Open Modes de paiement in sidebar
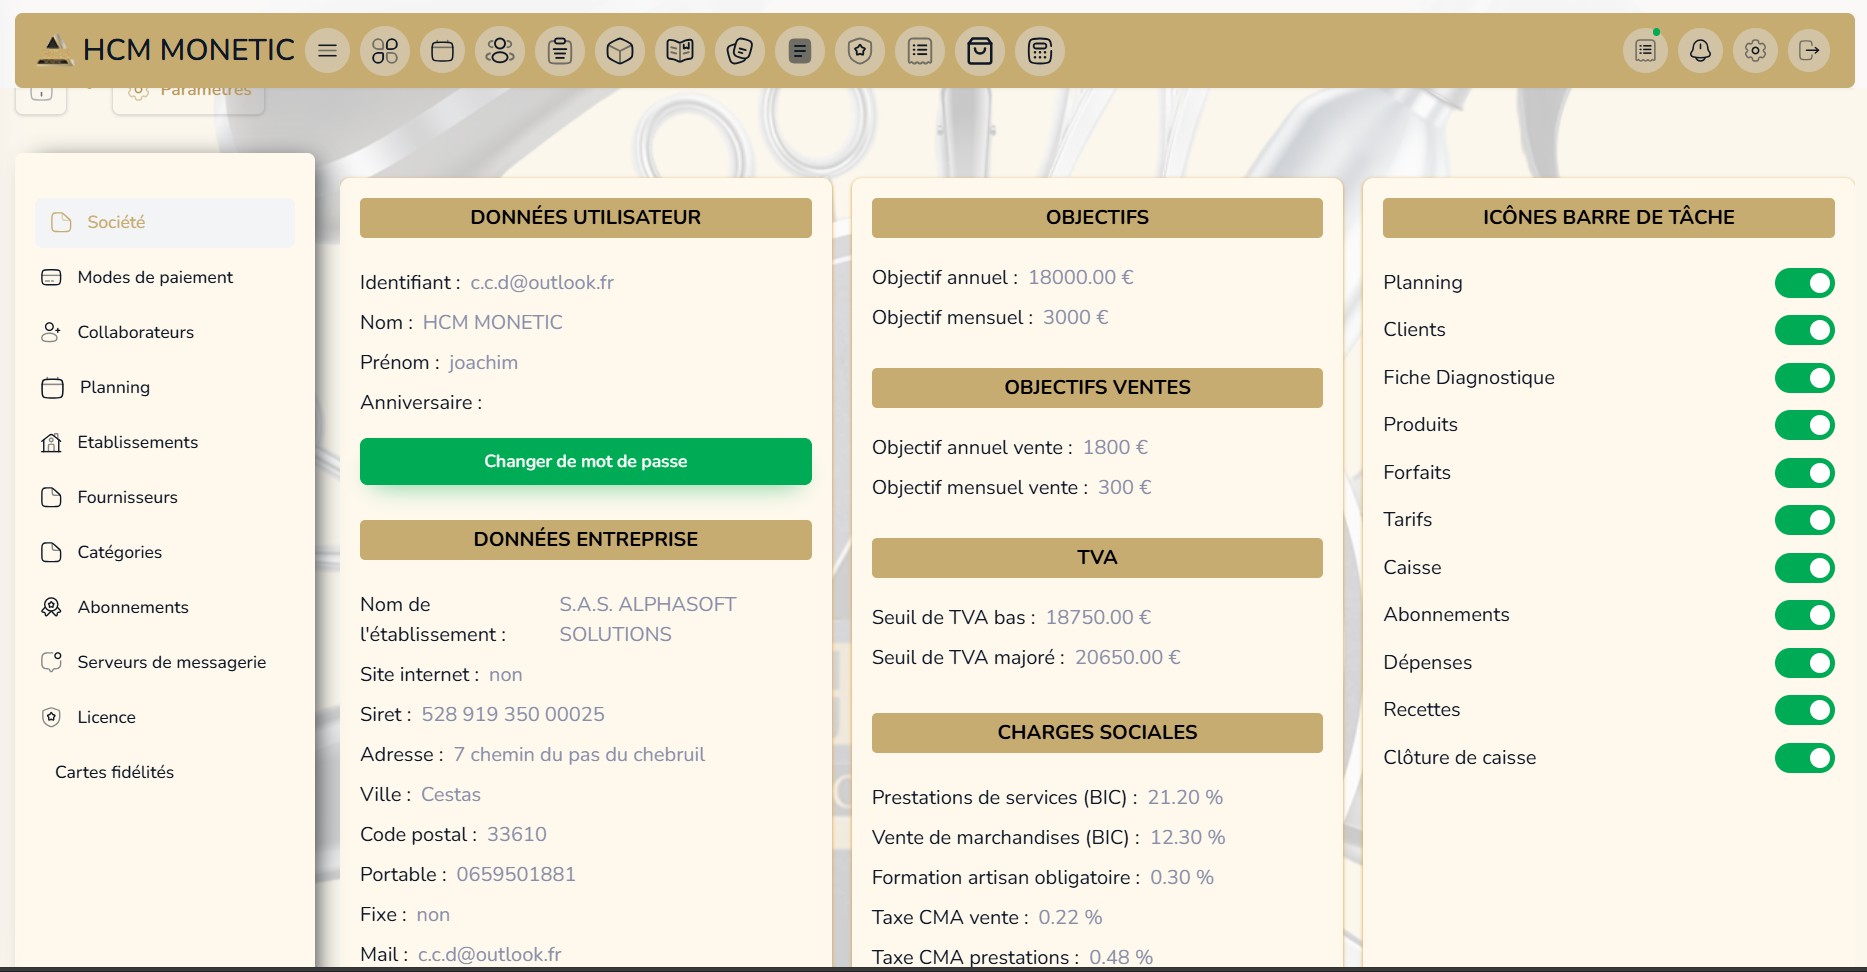The width and height of the screenshot is (1867, 972). click(x=155, y=277)
